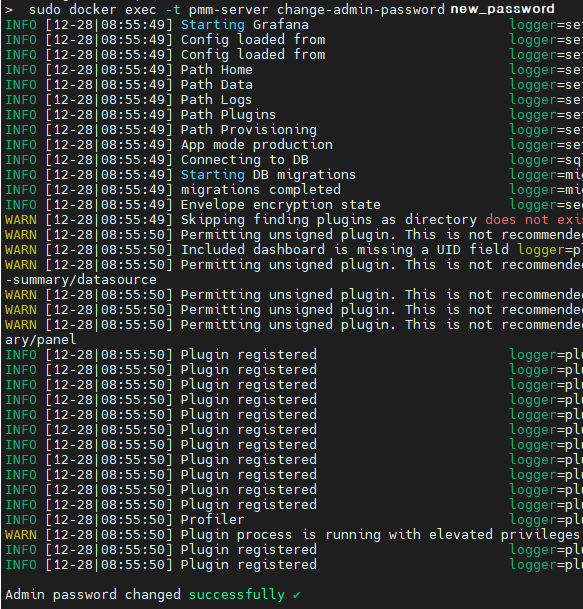This screenshot has width=583, height=609.
Task: Click Envelope encryption state message
Action: point(281,205)
